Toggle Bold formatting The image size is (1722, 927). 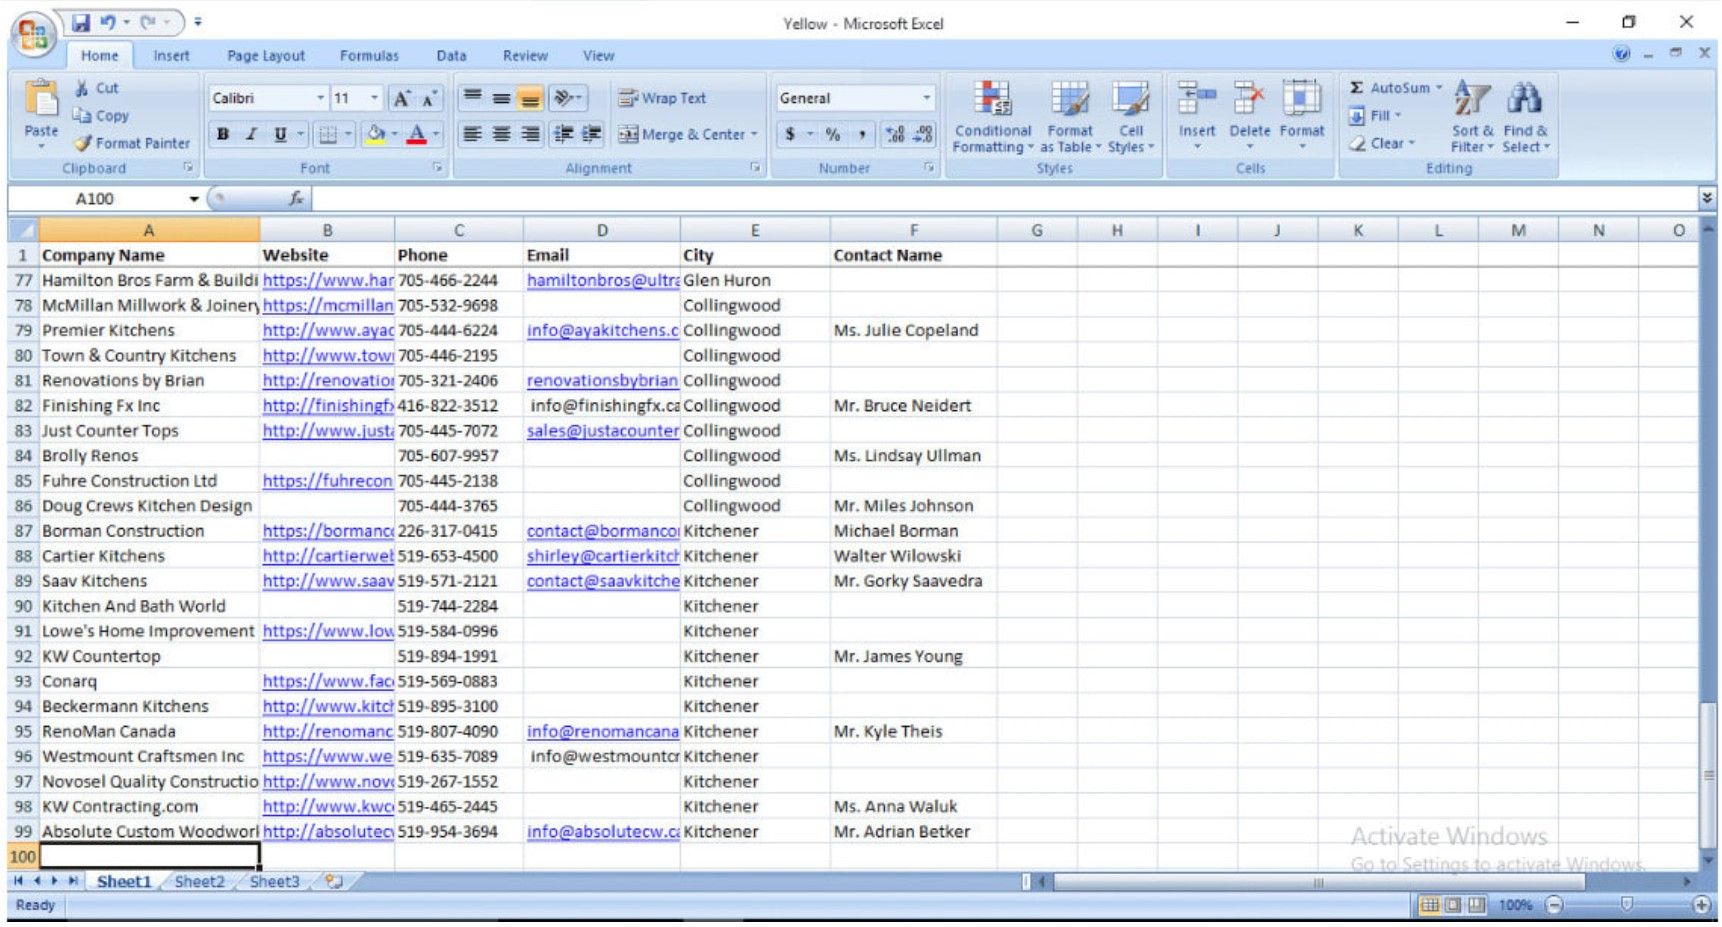point(223,134)
